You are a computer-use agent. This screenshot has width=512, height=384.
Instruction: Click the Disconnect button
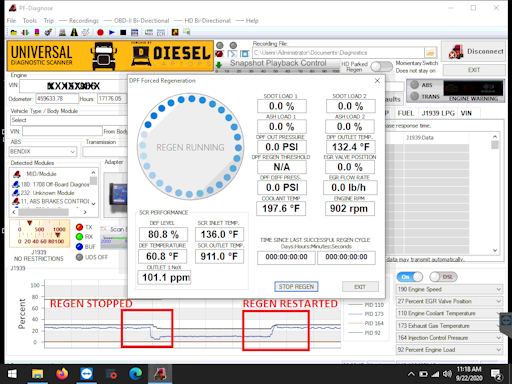point(474,52)
